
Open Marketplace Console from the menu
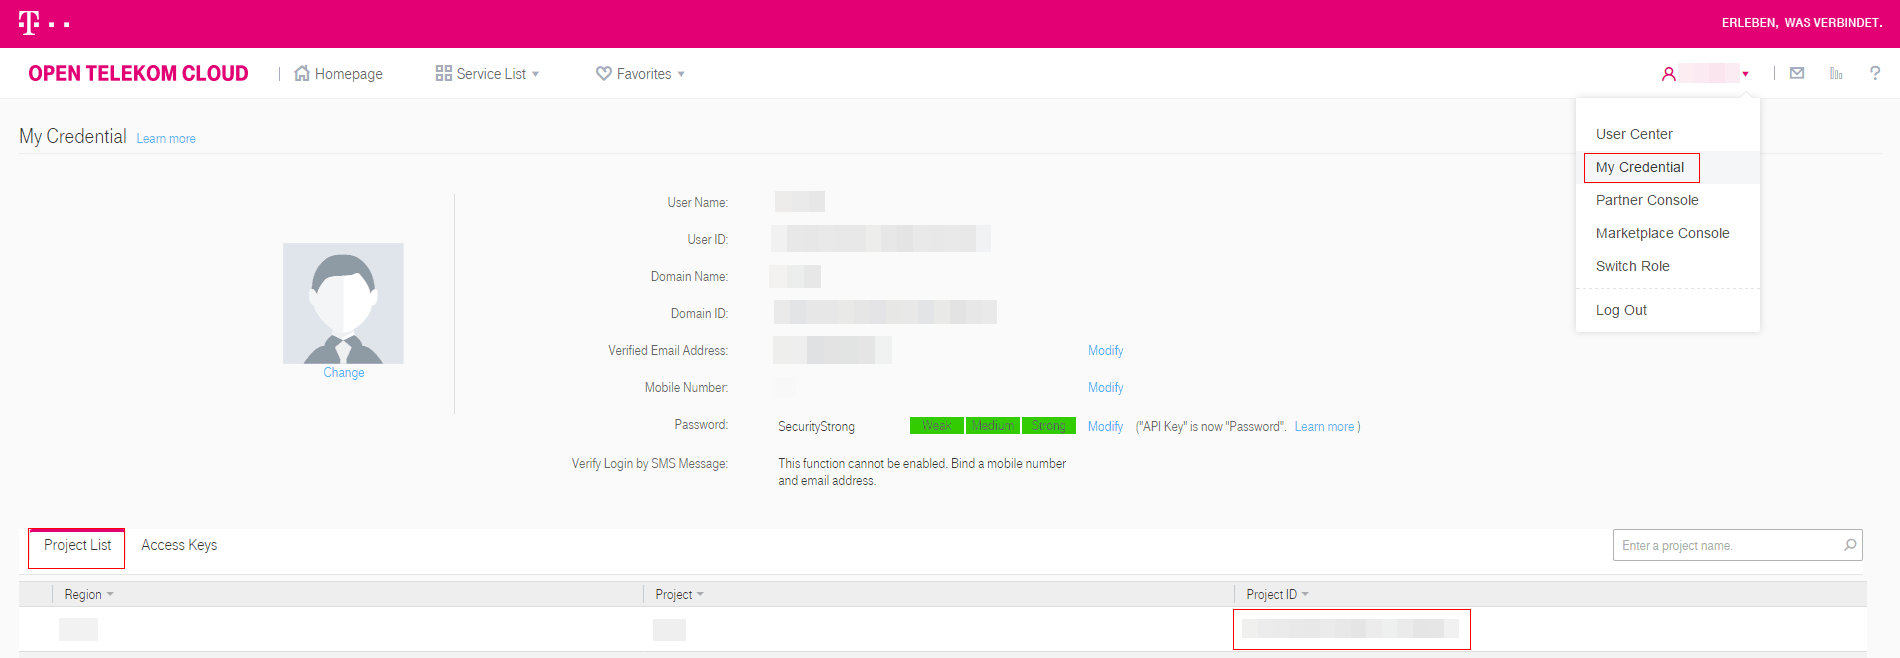click(x=1662, y=233)
